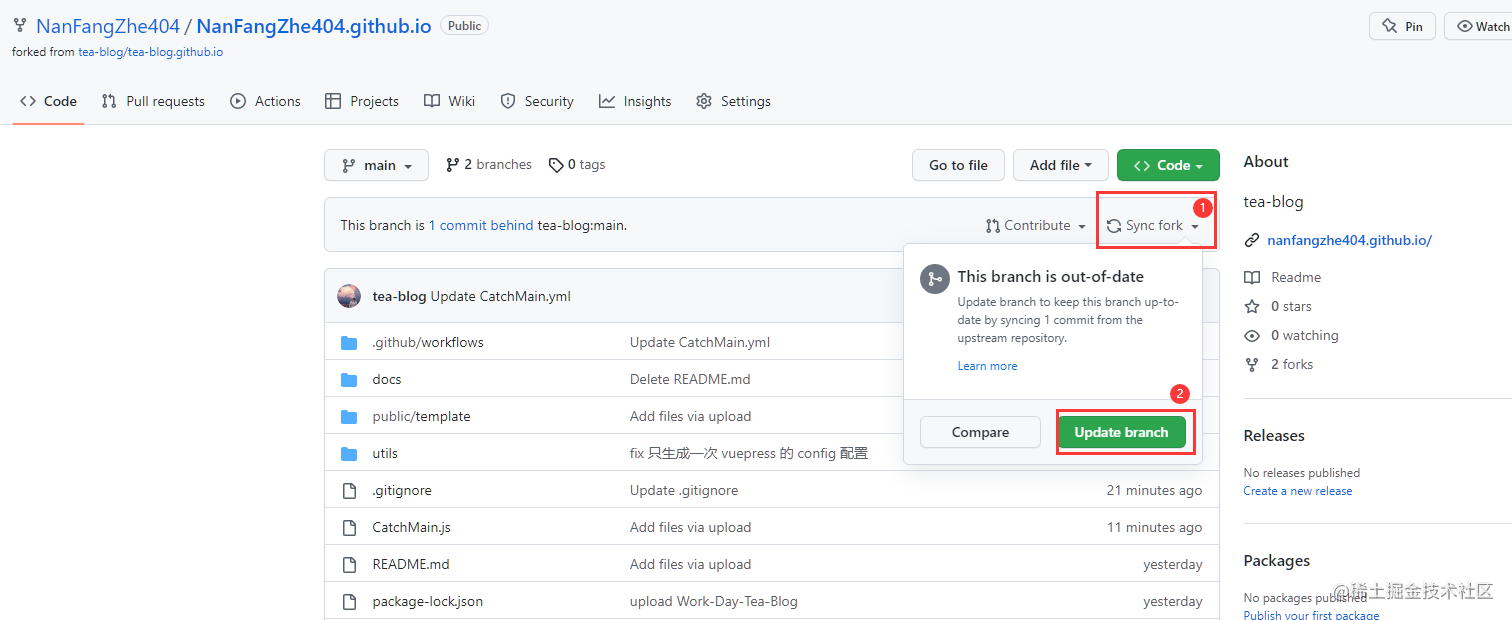Viewport: 1512px width, 620px height.
Task: Switch to the Pull requests tab
Action: point(153,101)
